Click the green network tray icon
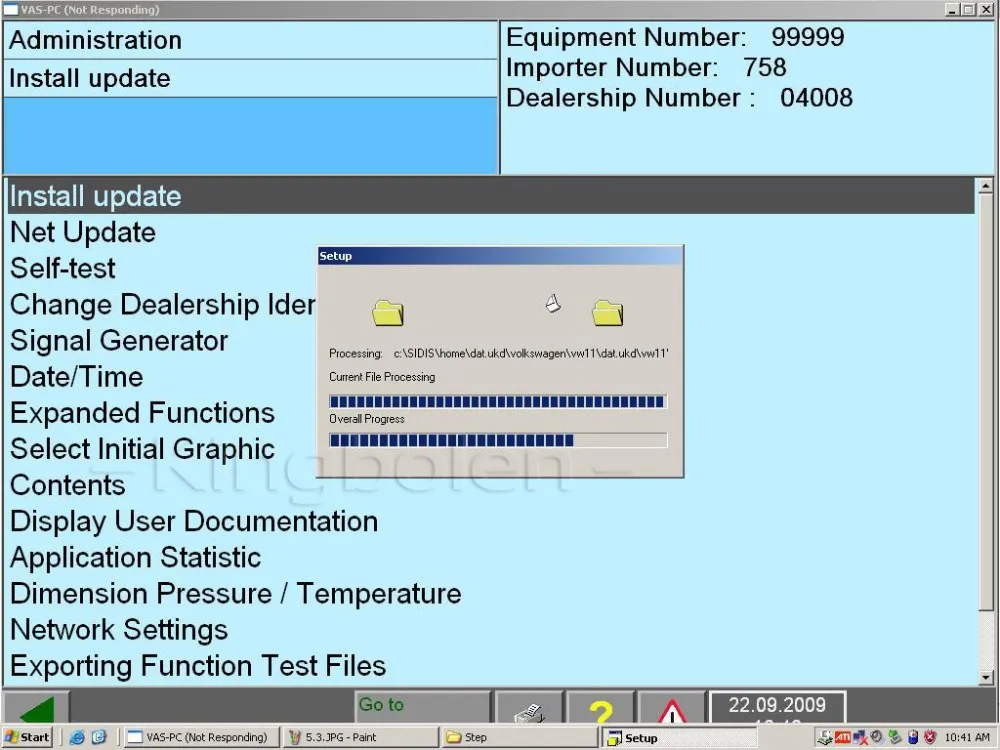 point(895,738)
